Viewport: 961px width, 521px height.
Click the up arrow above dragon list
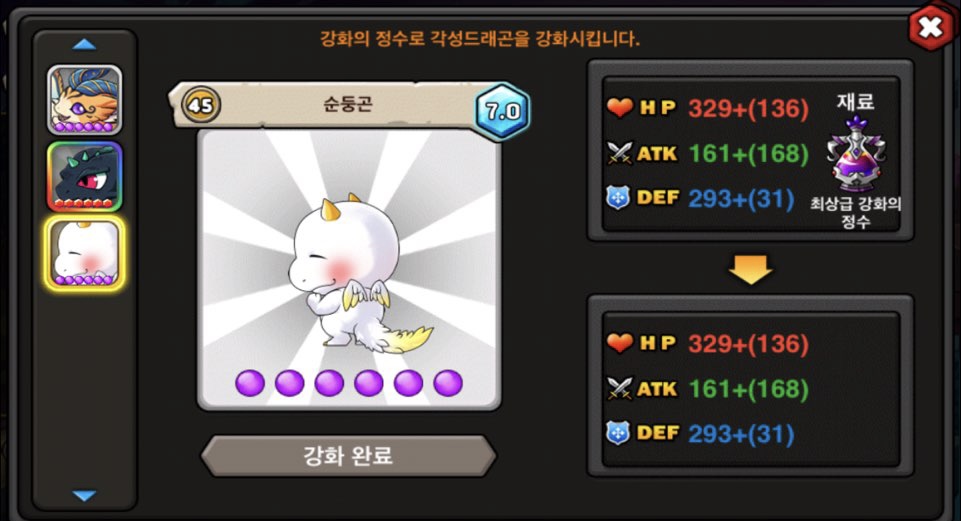(x=84, y=44)
